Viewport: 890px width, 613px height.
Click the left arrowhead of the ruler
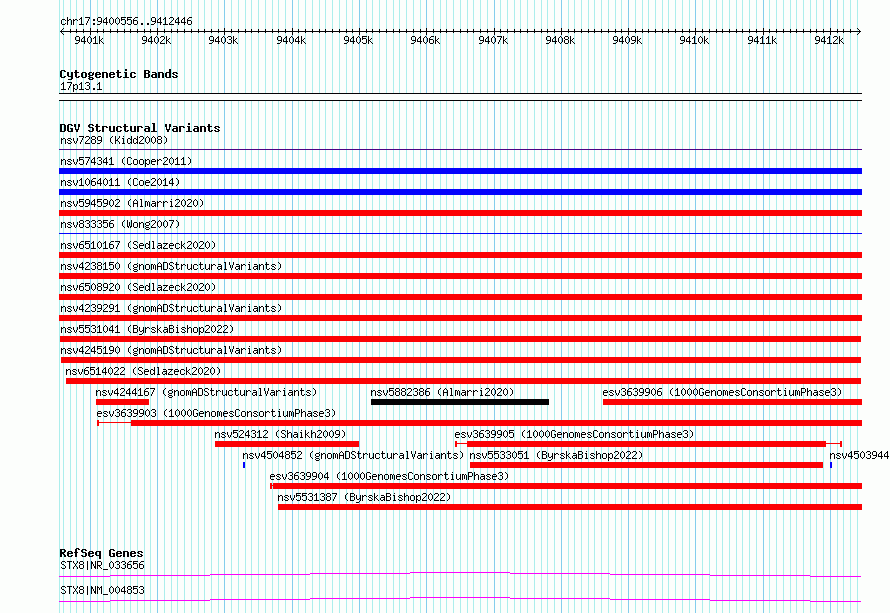click(62, 31)
